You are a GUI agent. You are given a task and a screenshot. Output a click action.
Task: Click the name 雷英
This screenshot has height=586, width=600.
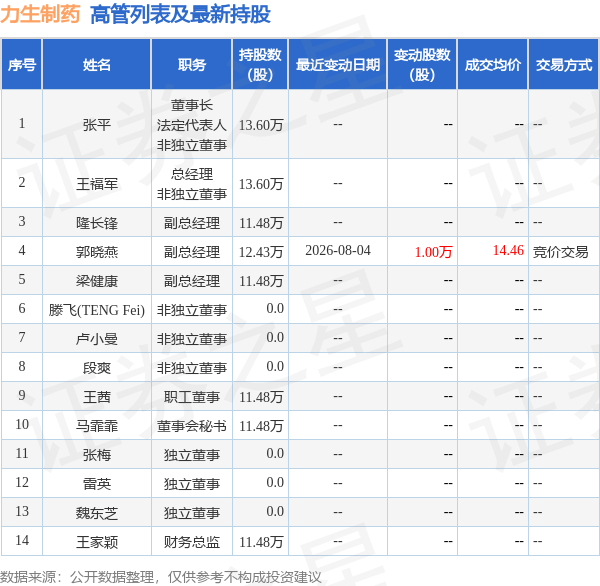click(x=97, y=484)
